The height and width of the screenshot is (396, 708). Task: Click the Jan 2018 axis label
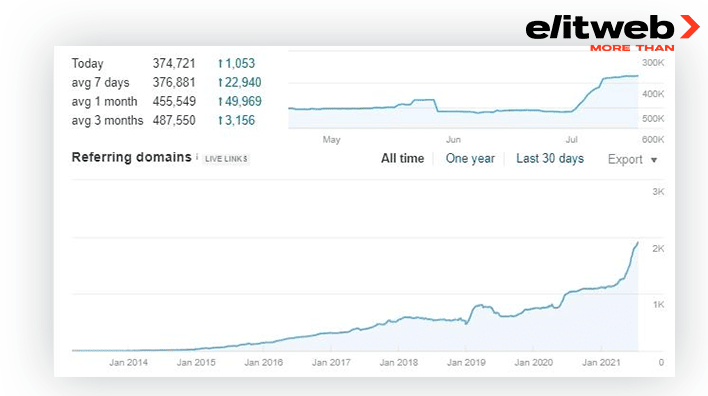[399, 362]
